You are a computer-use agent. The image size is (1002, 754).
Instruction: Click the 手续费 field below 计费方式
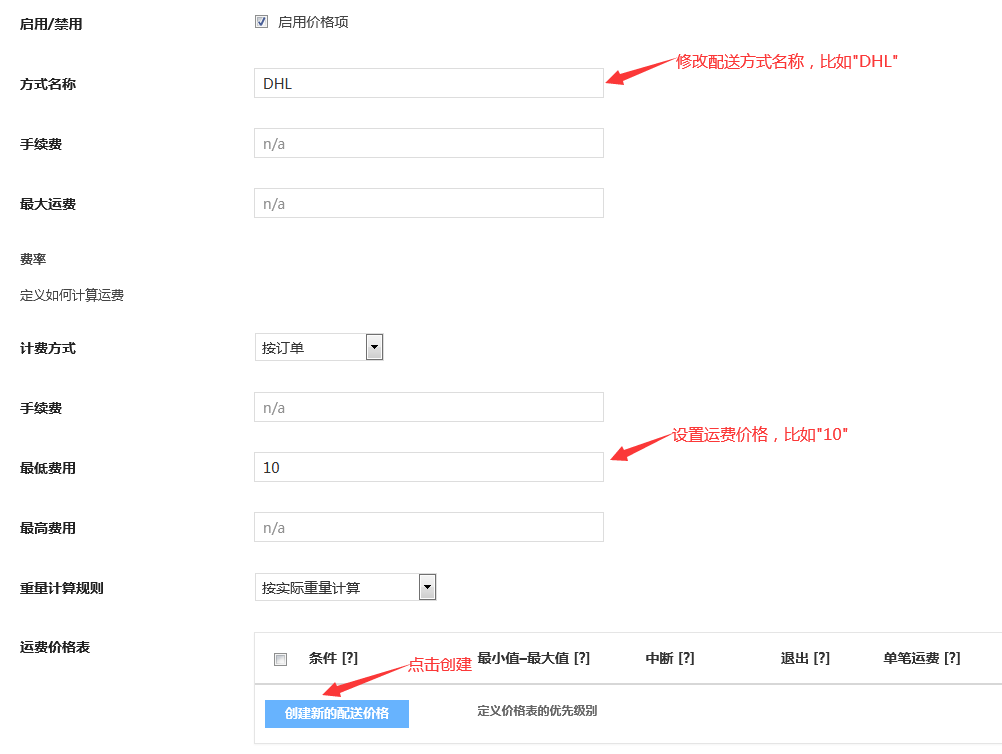[428, 407]
